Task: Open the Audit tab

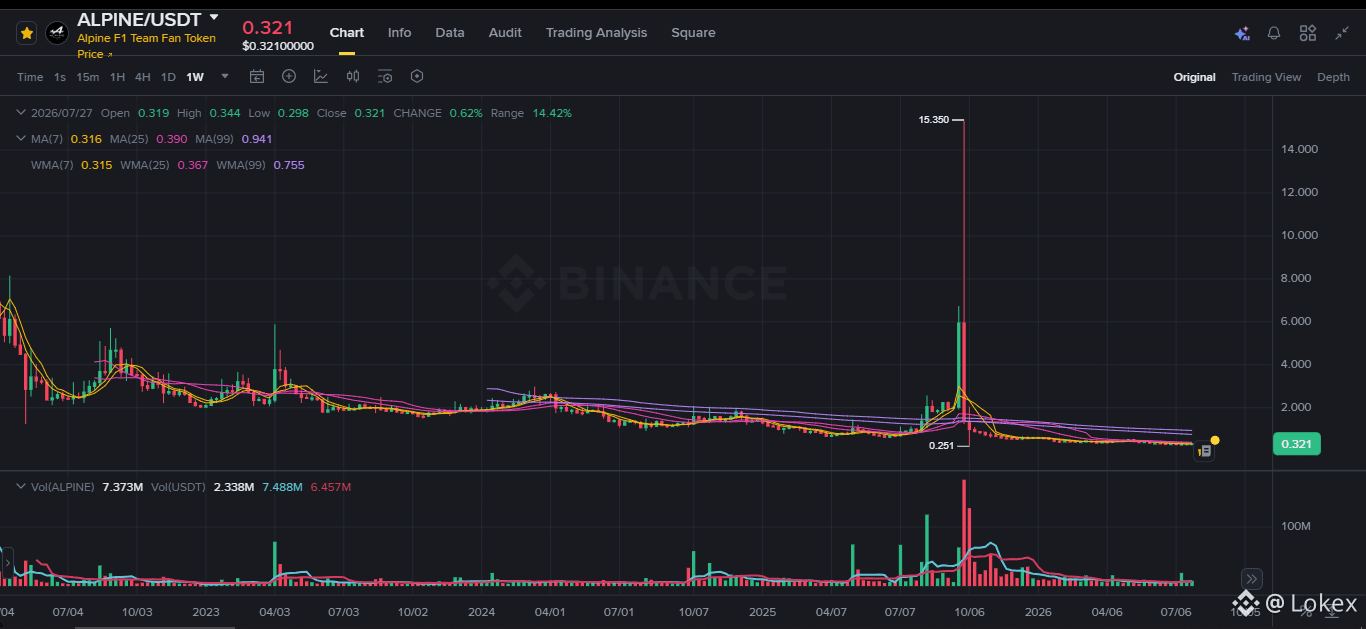Action: pyautogui.click(x=505, y=32)
